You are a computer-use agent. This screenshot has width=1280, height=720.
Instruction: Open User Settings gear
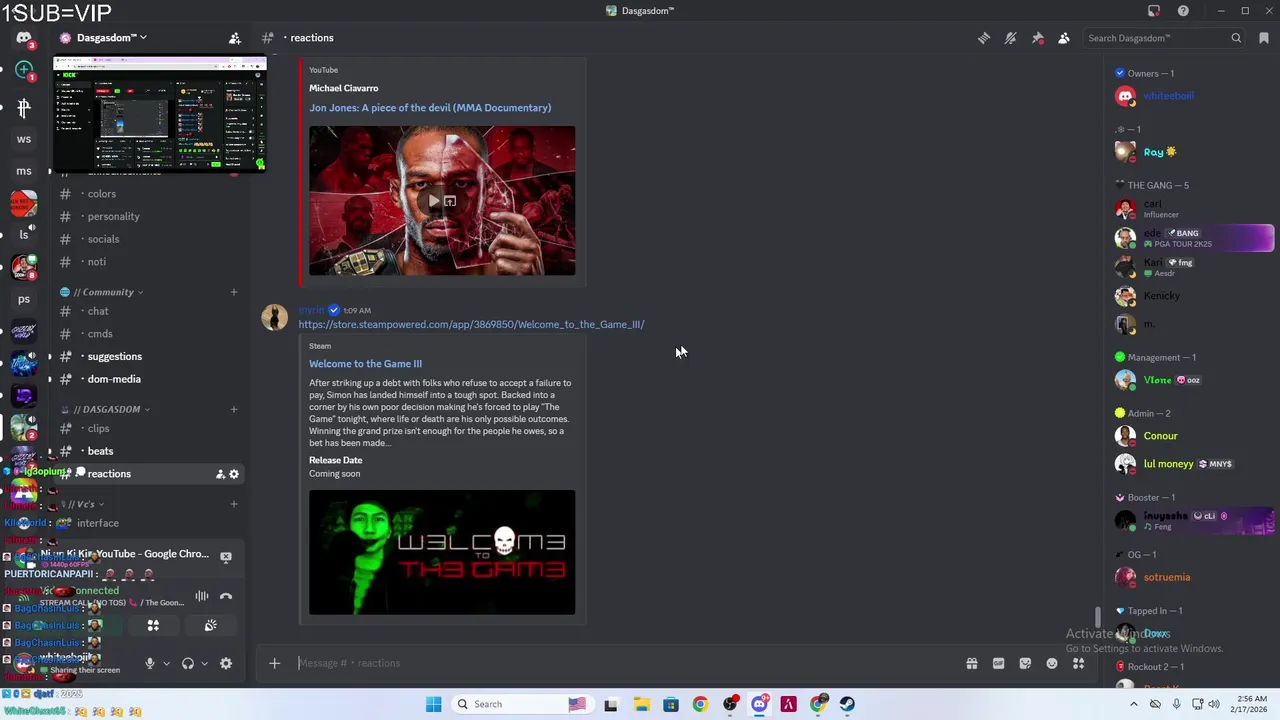[226, 663]
